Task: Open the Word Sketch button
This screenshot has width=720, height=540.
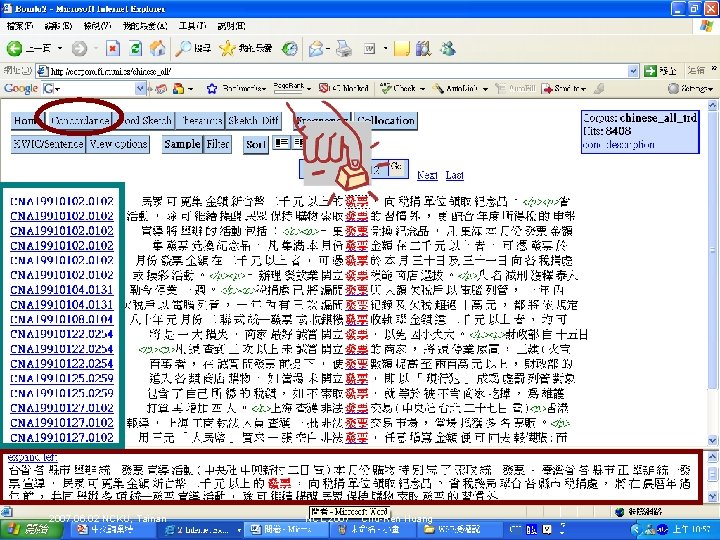Action: (x=146, y=121)
